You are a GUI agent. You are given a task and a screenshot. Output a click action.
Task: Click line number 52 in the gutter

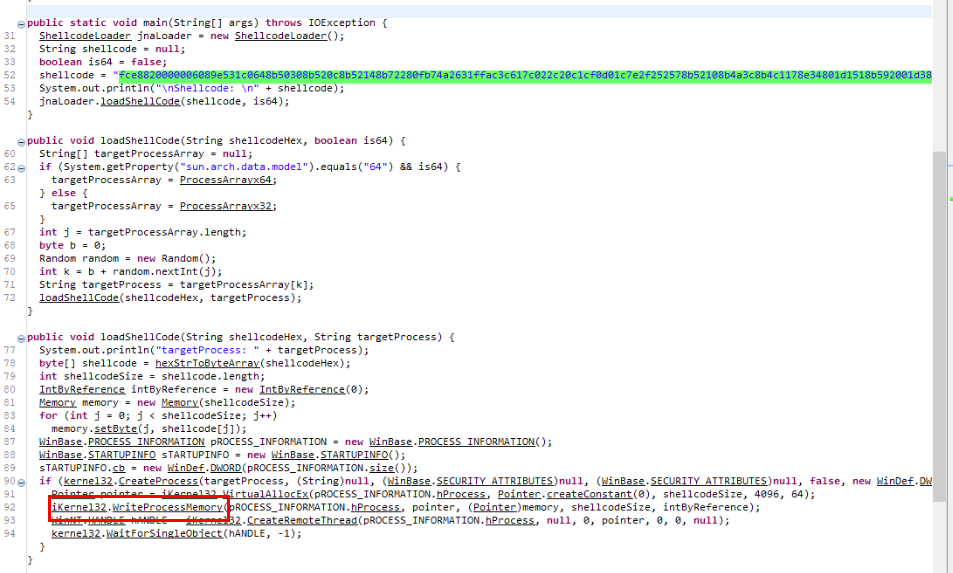coord(10,75)
